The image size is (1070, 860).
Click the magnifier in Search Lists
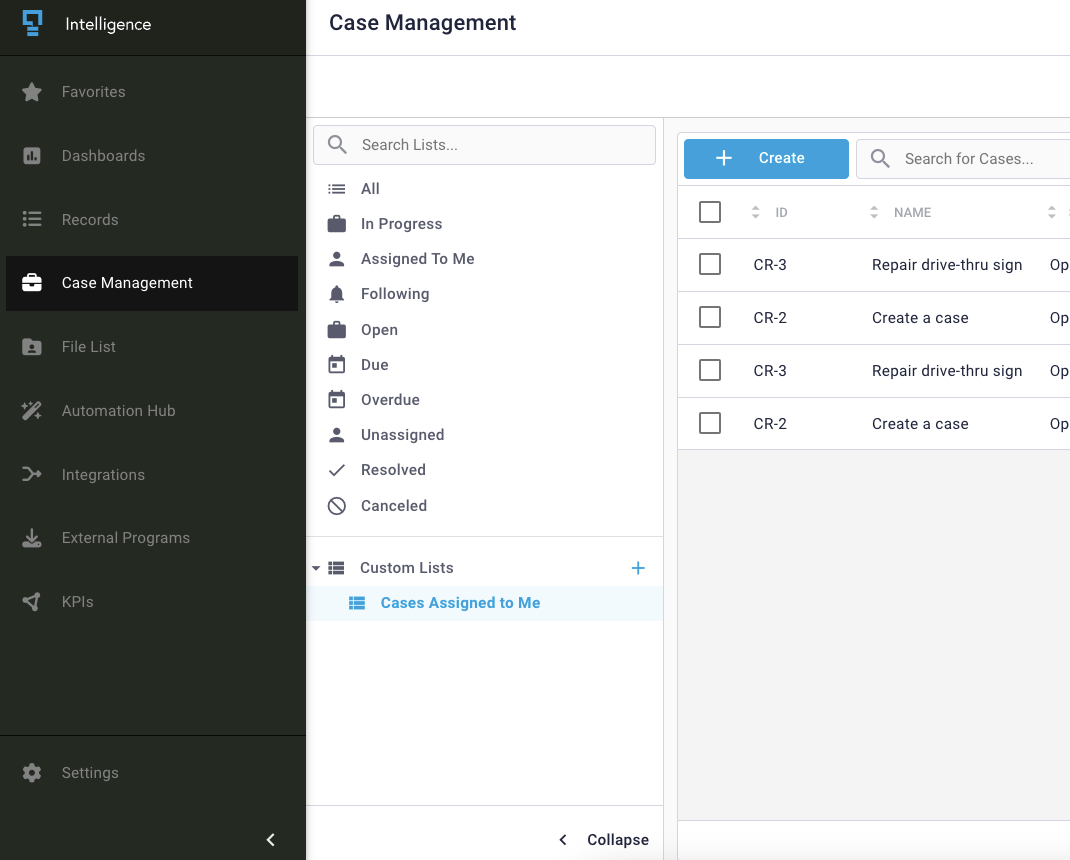[337, 144]
